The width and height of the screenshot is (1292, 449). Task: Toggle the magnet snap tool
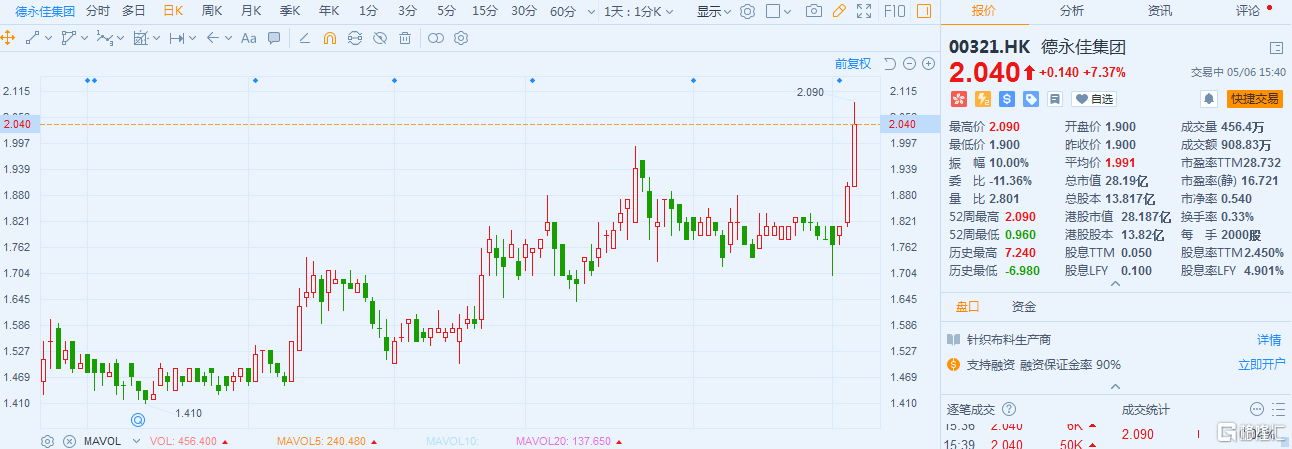coord(330,38)
